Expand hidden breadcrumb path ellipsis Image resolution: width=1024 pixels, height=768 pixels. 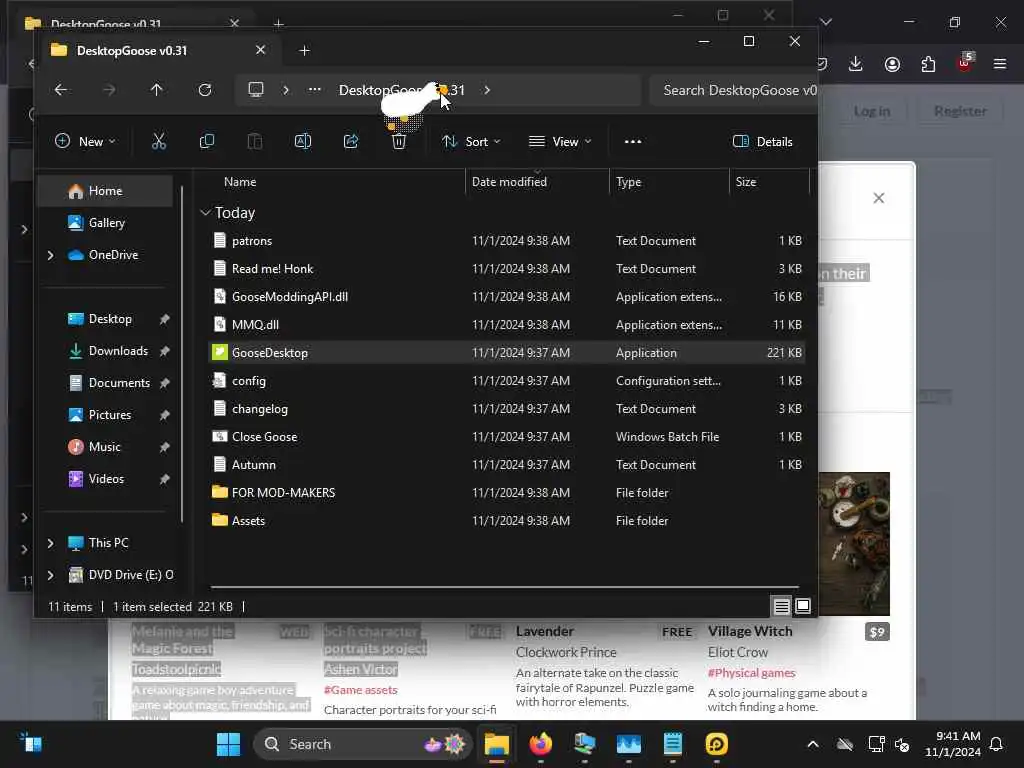pyautogui.click(x=315, y=89)
